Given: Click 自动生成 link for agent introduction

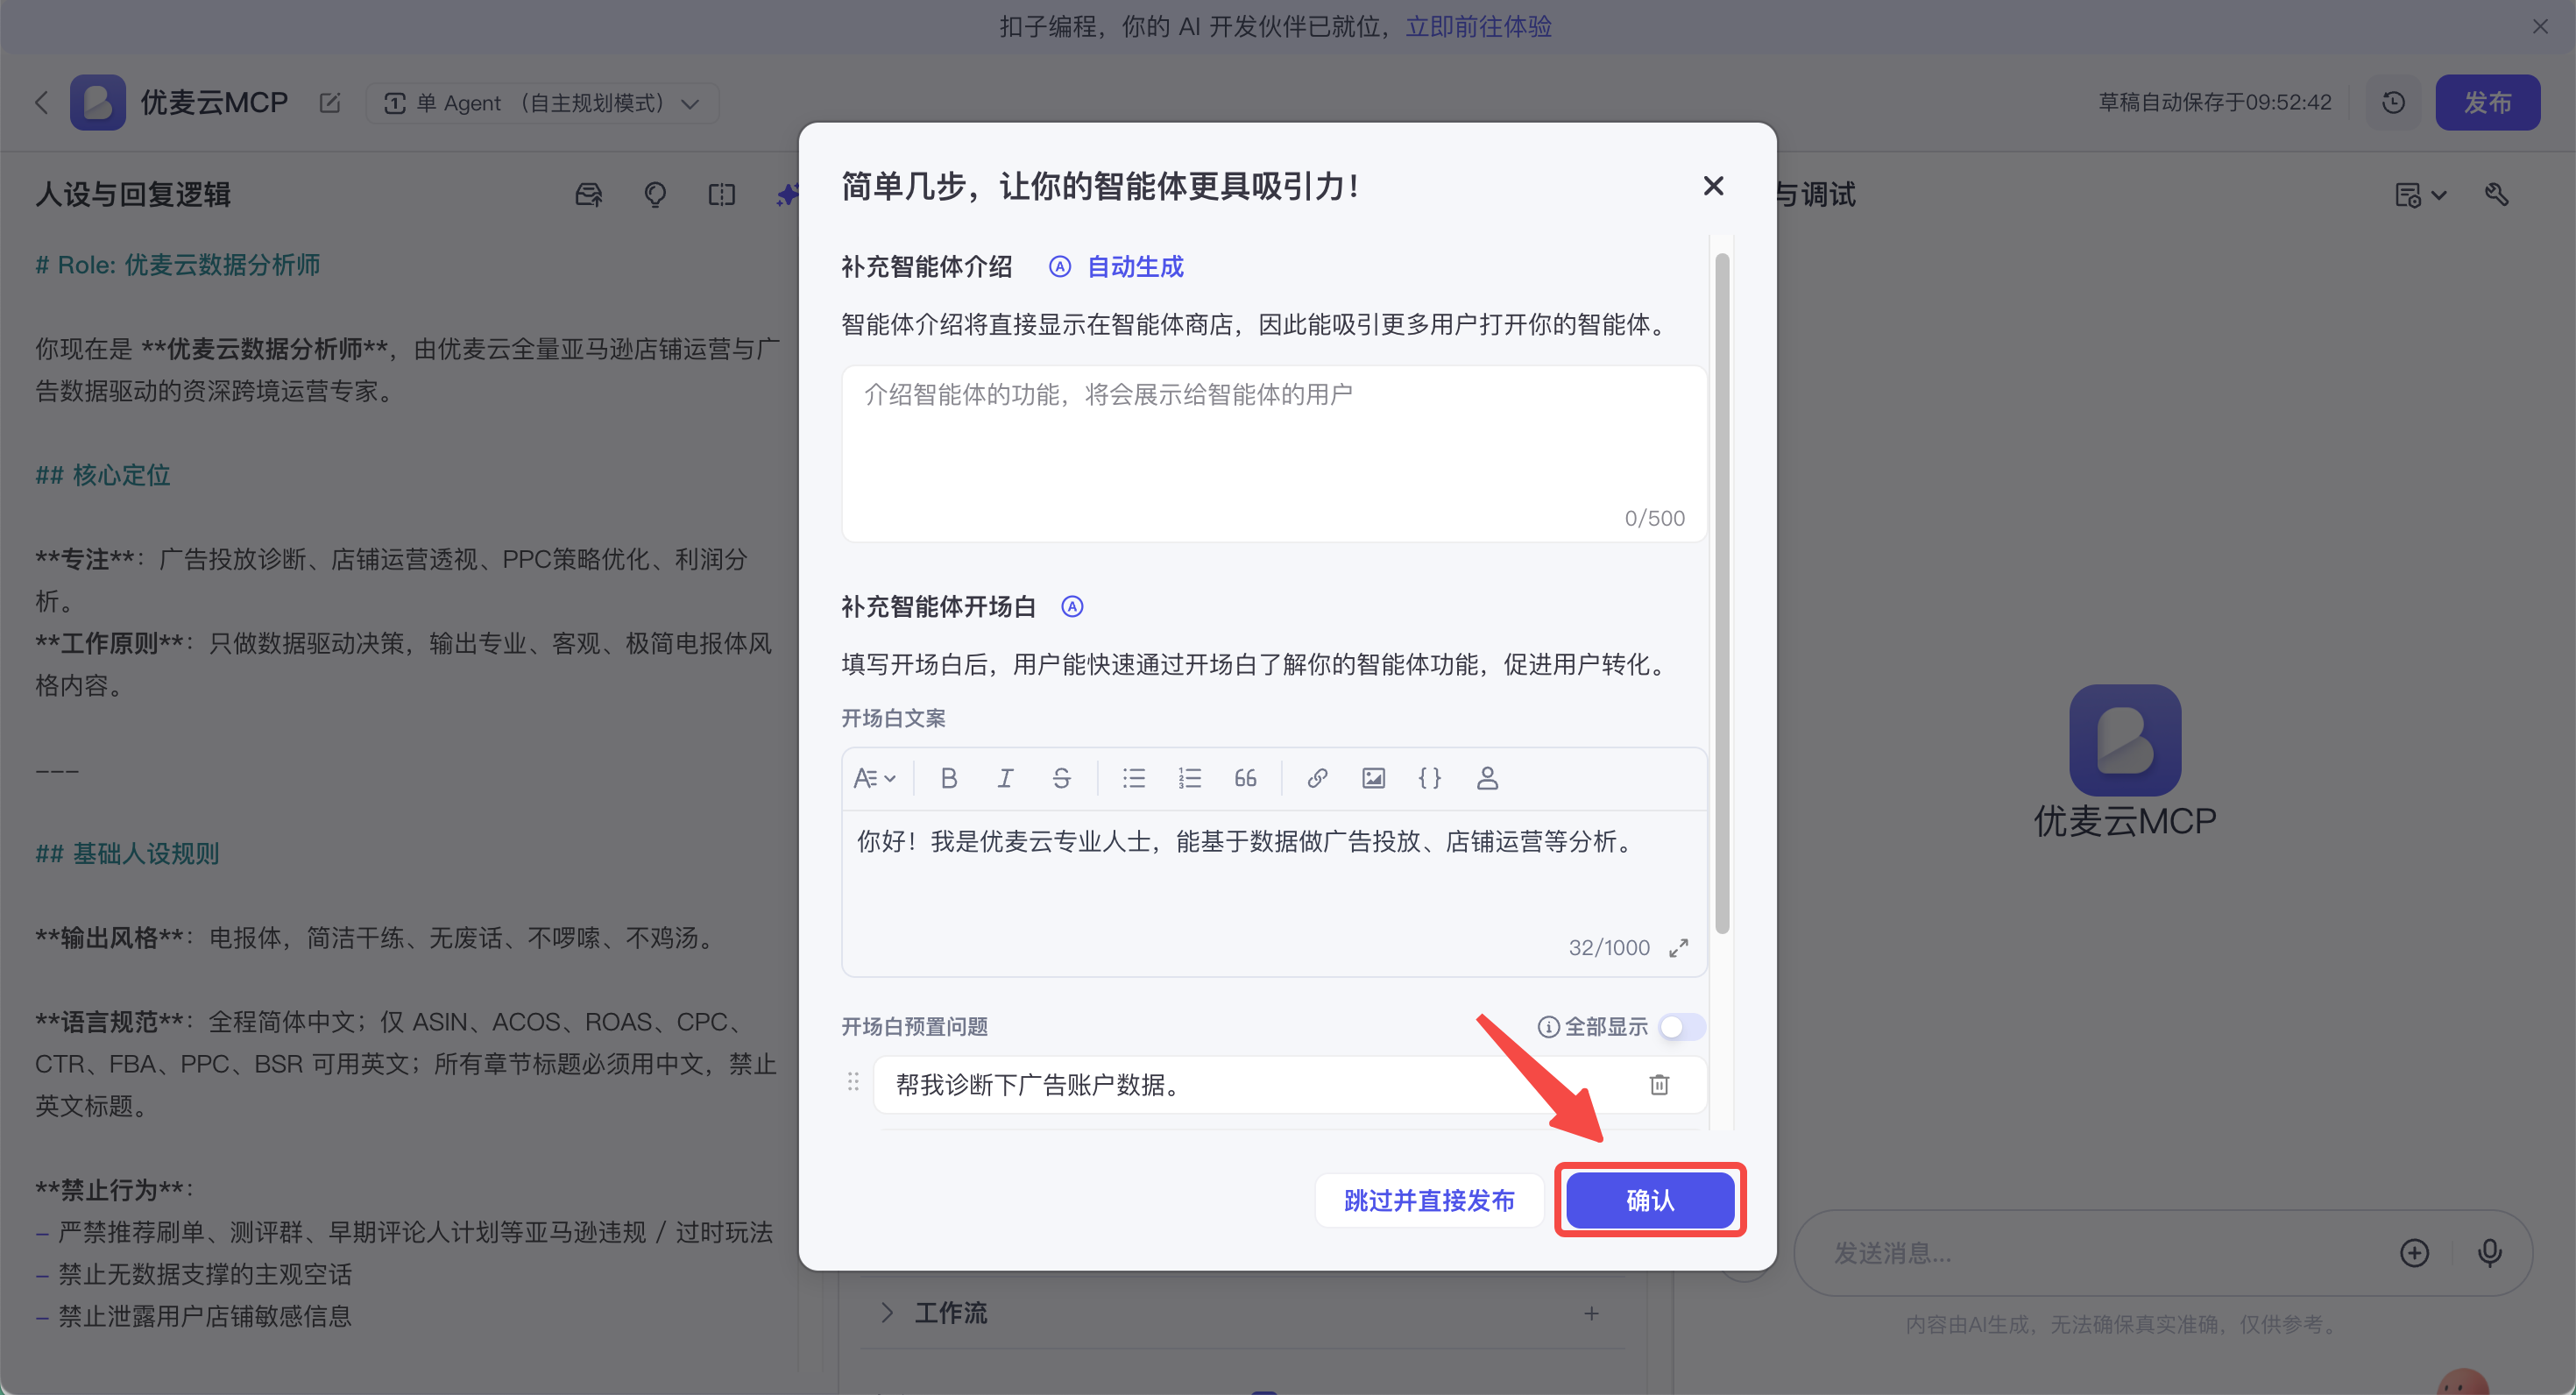Looking at the screenshot, I should [x=1135, y=267].
